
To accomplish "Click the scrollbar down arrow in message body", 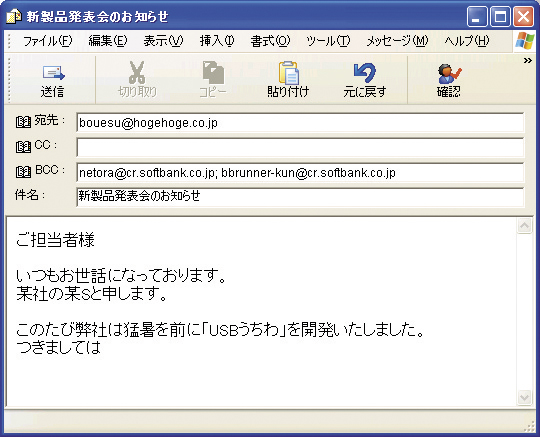I will [x=525, y=398].
